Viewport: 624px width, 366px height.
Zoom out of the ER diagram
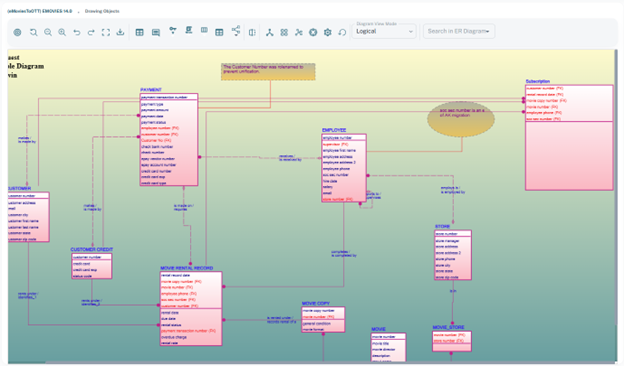tap(48, 32)
